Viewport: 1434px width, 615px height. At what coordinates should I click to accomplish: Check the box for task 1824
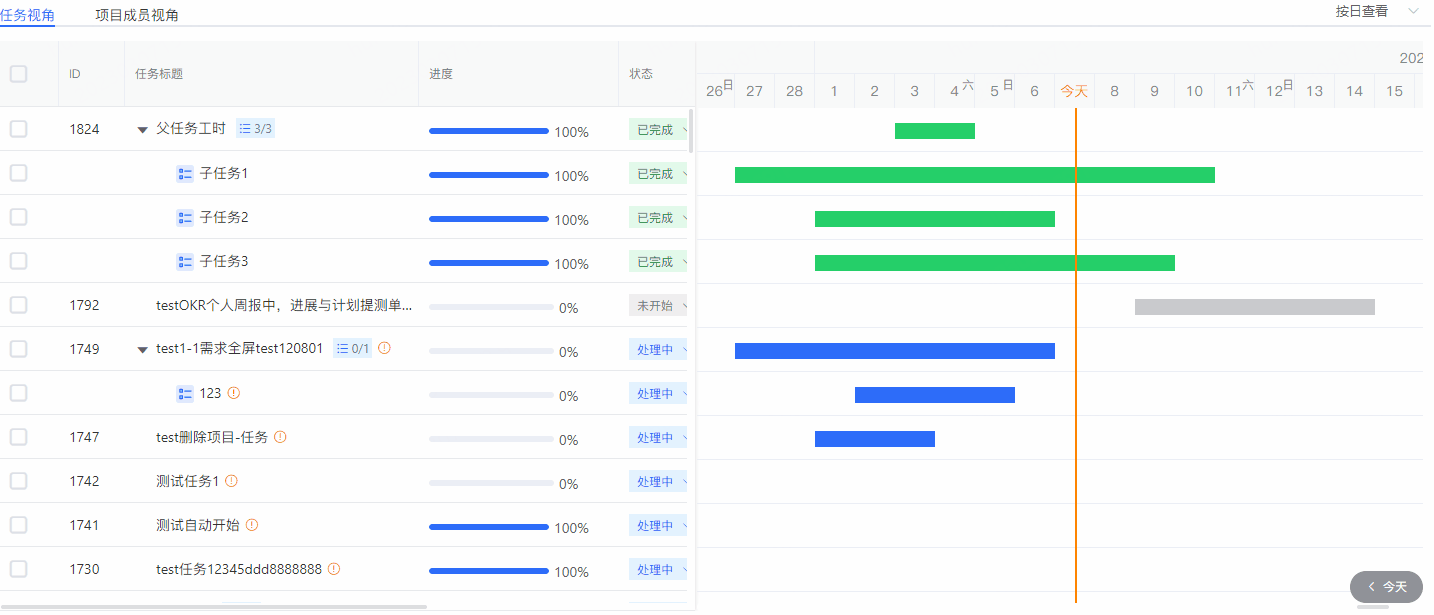pyautogui.click(x=18, y=129)
